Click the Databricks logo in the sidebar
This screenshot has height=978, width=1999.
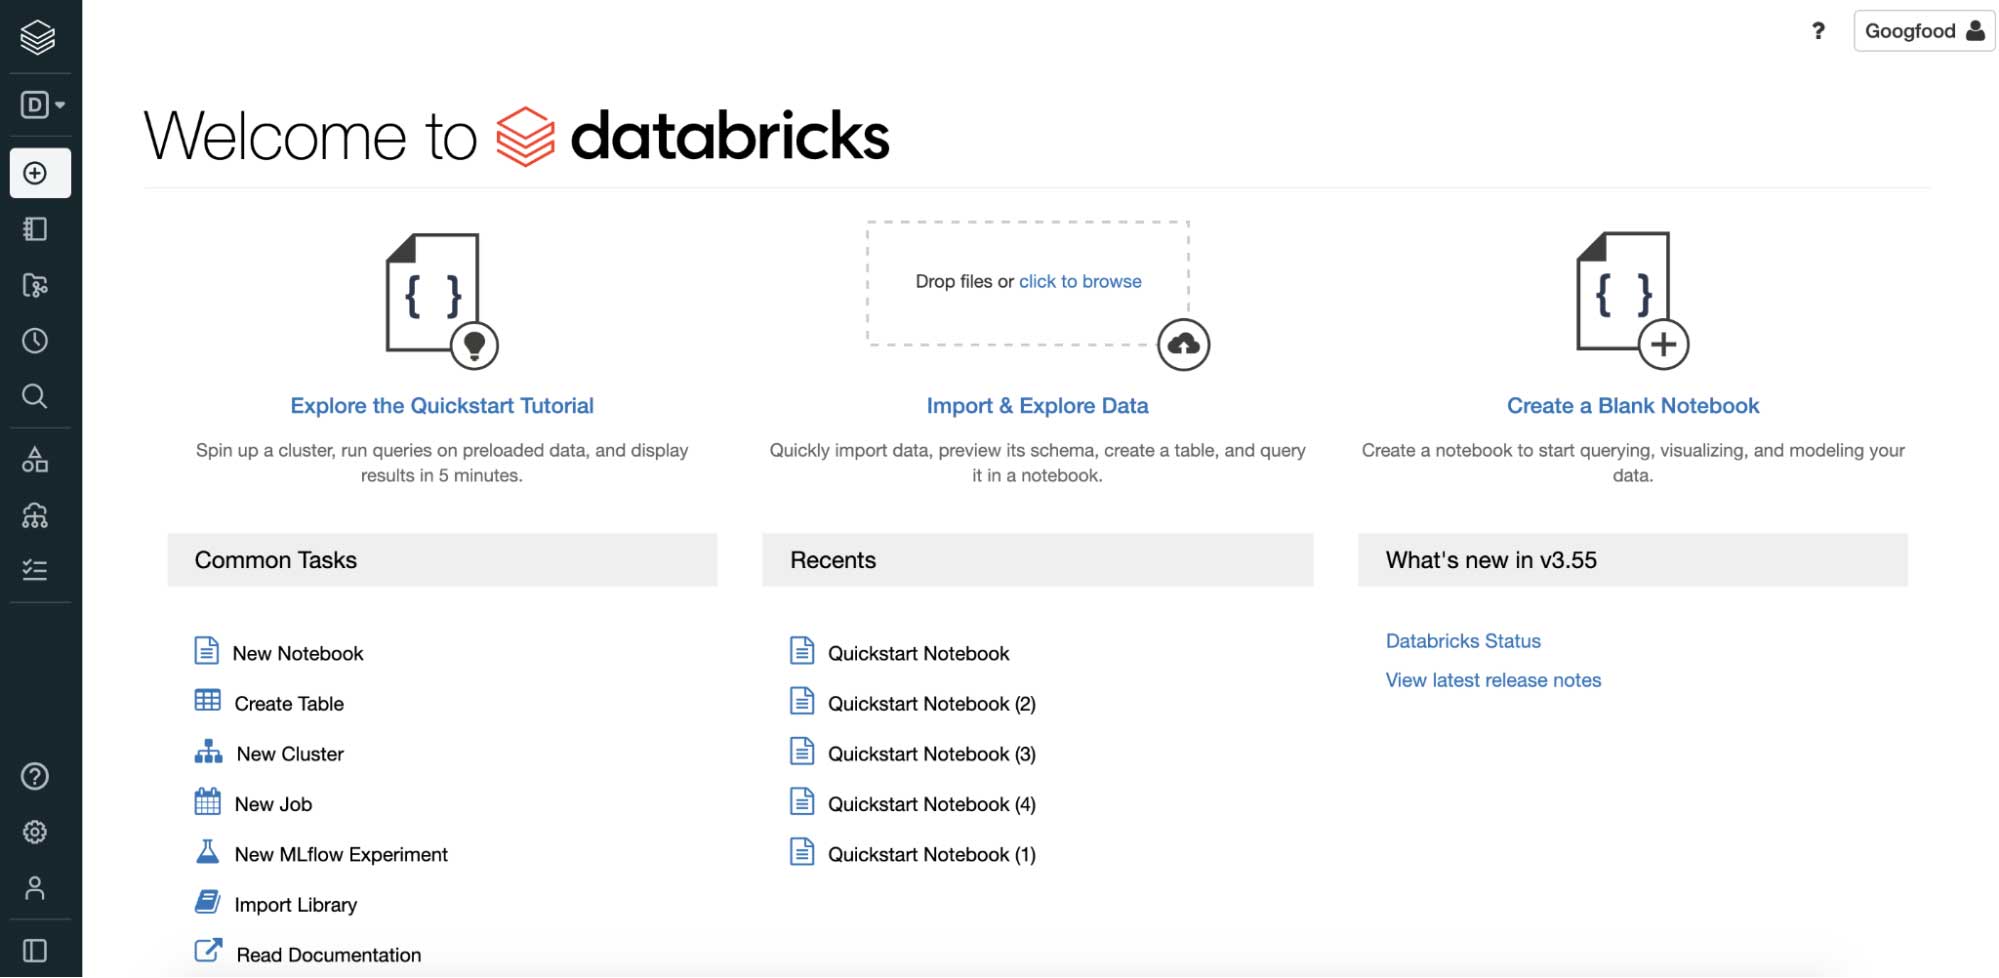37,38
